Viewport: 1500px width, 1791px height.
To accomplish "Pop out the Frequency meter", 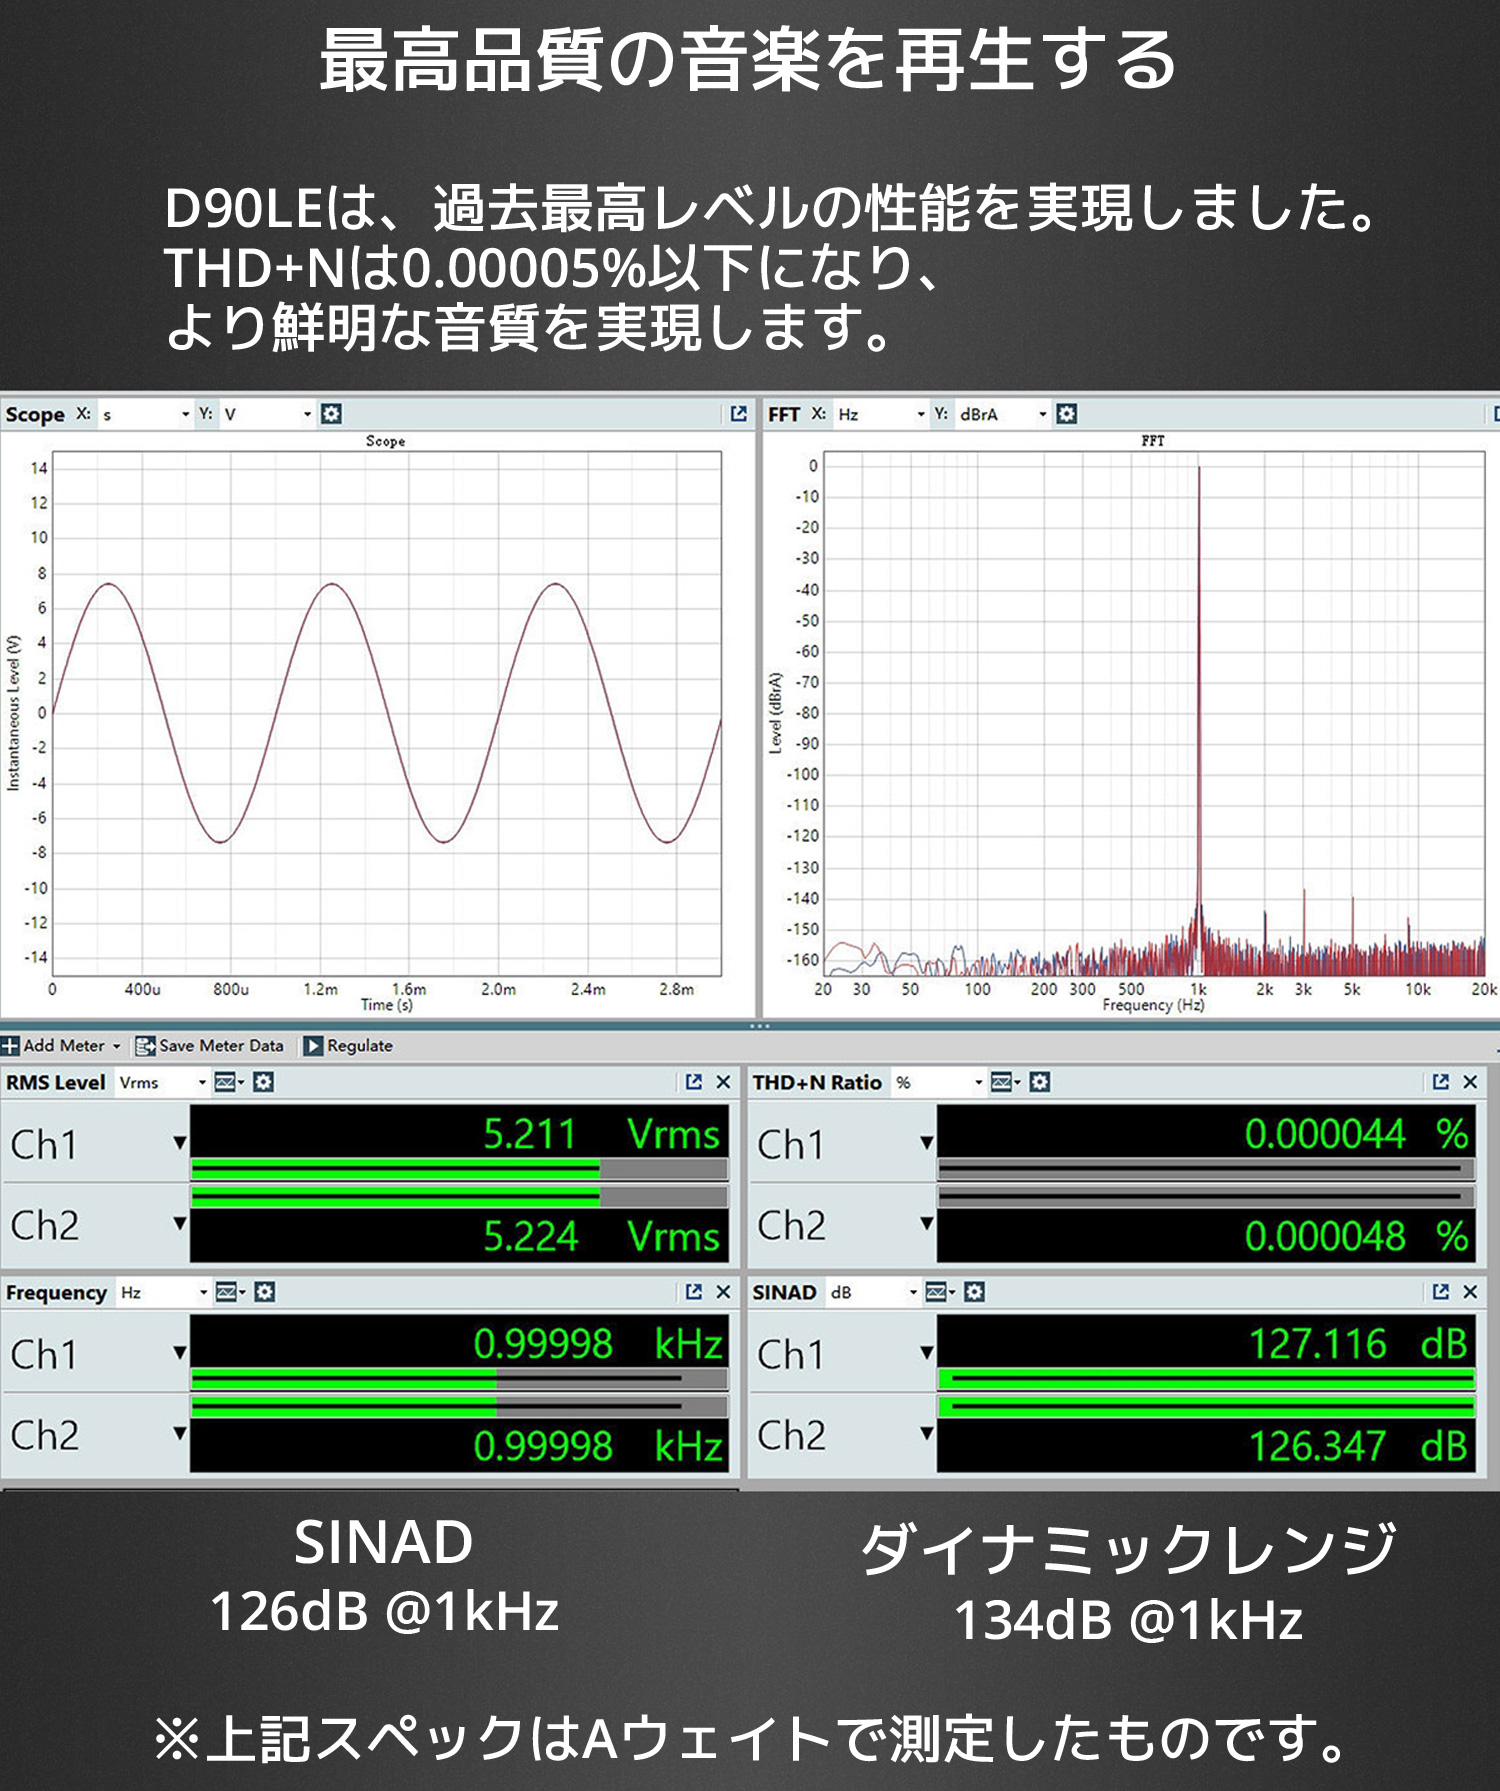I will click(x=694, y=1292).
